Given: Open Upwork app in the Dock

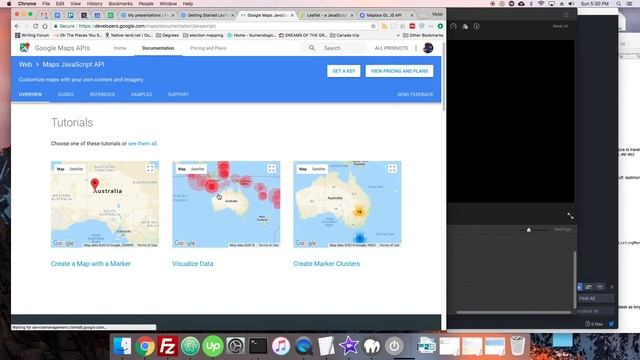Looking at the screenshot, I should [213, 346].
